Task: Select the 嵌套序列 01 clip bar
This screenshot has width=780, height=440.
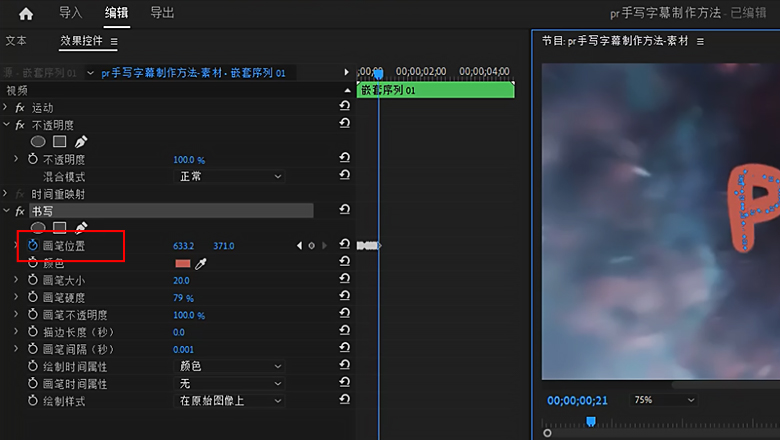Action: (x=436, y=90)
